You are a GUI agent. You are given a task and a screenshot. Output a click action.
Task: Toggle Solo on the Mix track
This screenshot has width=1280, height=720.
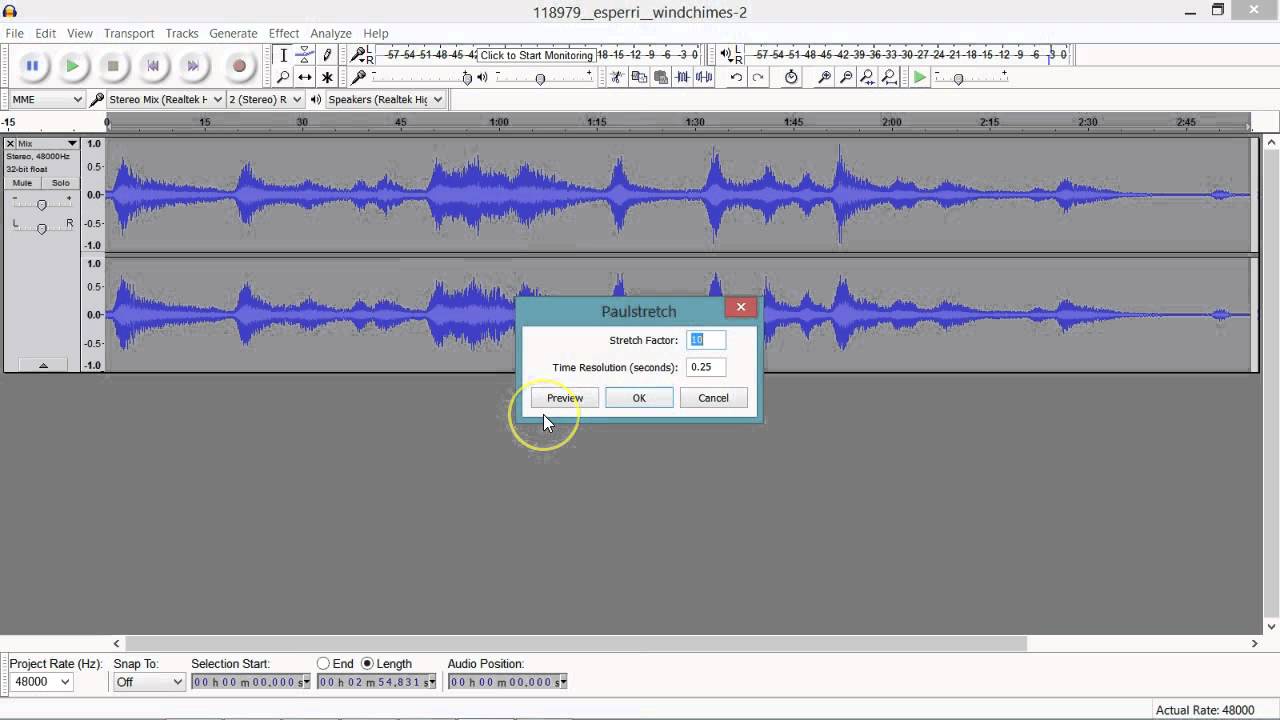point(61,183)
